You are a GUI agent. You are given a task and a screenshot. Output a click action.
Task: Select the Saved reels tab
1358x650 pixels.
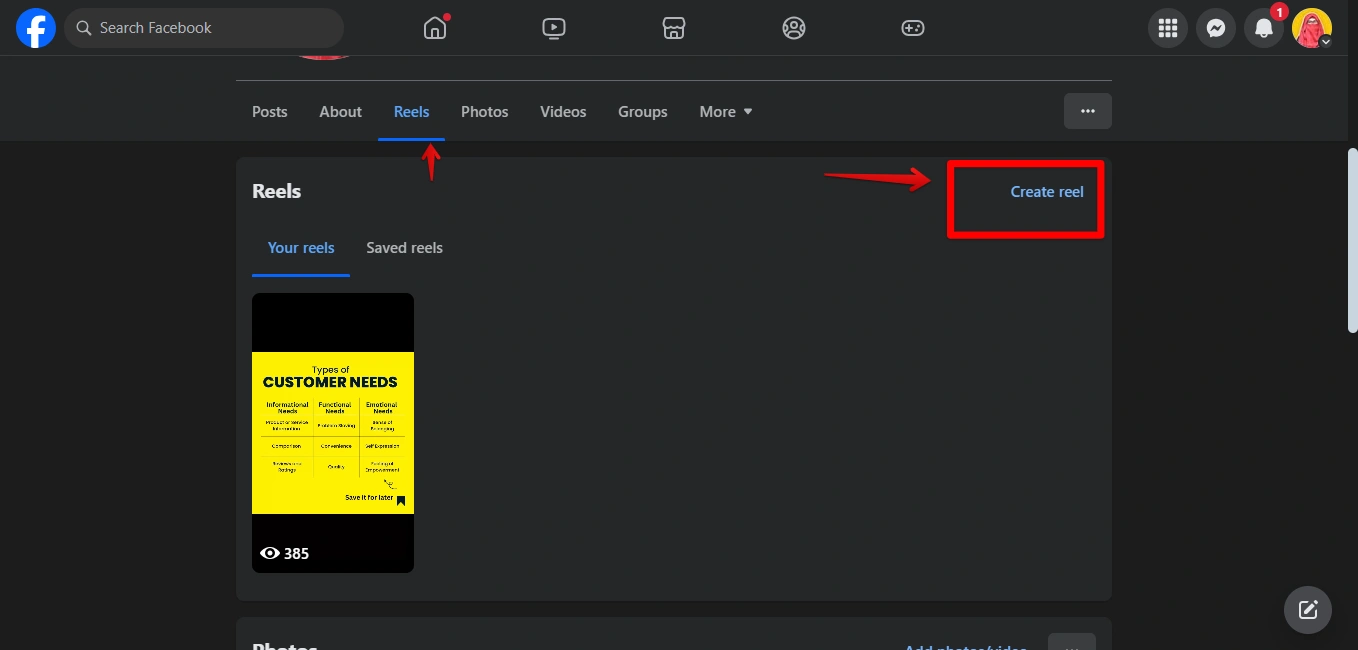click(404, 248)
